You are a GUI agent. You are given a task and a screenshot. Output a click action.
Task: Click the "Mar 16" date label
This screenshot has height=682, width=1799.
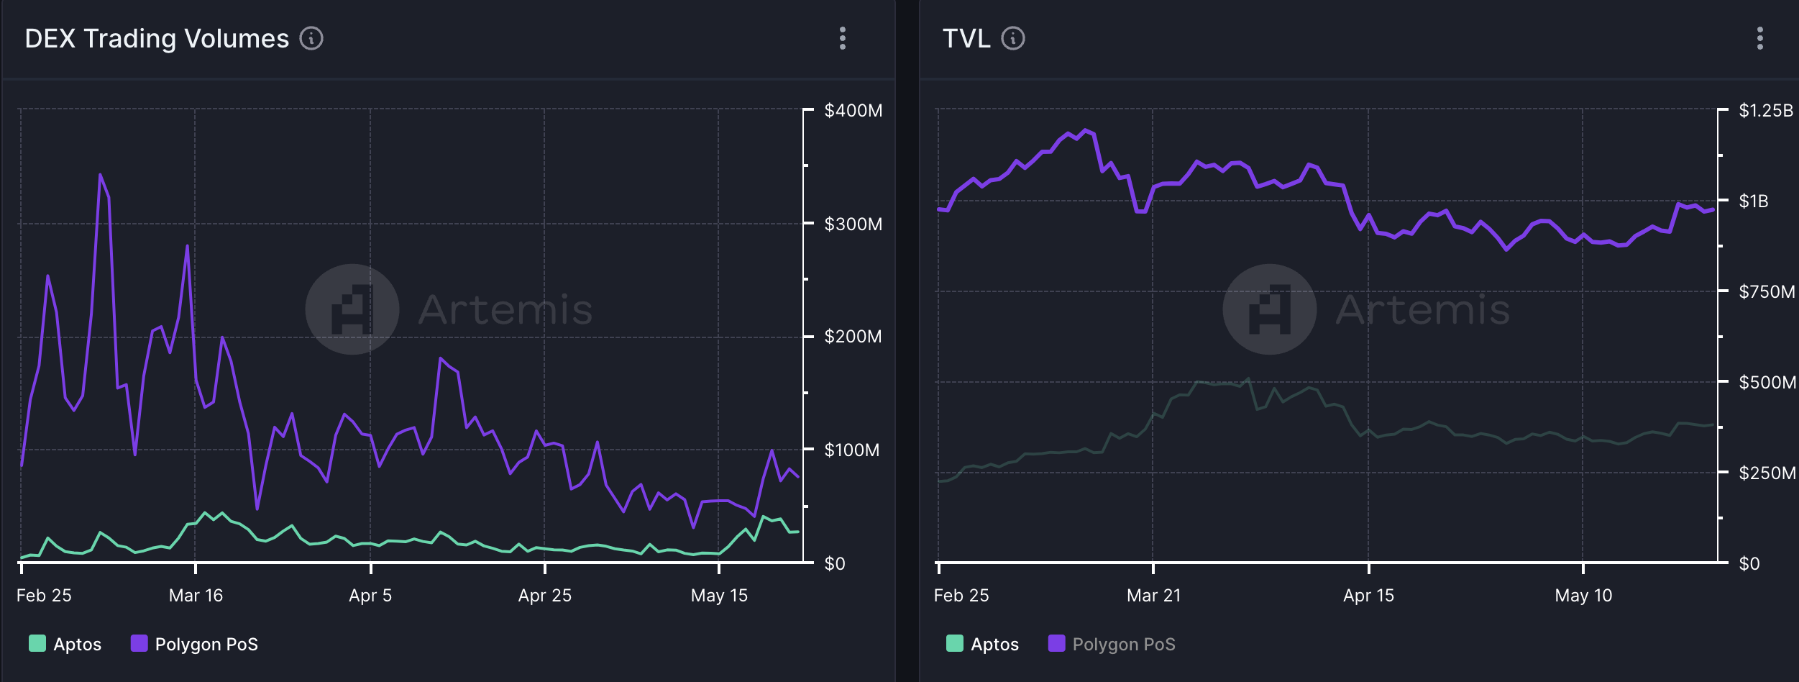pos(196,596)
